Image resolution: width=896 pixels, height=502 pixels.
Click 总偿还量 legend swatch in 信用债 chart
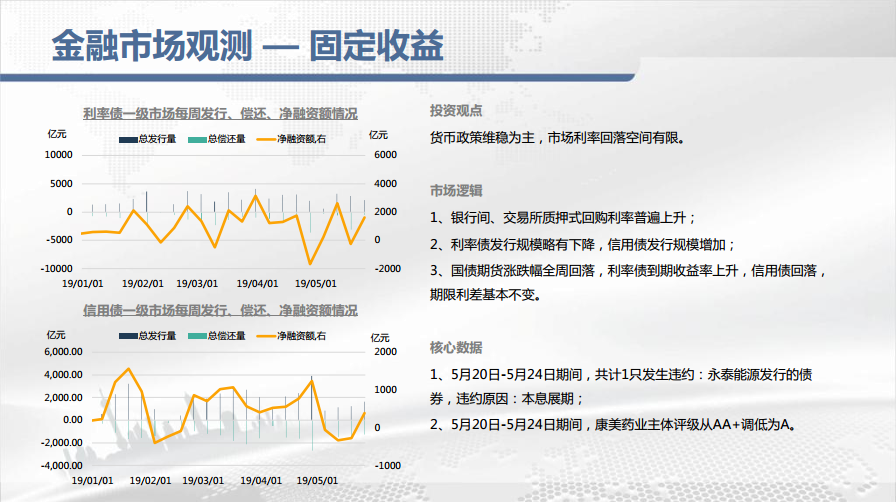(197, 336)
